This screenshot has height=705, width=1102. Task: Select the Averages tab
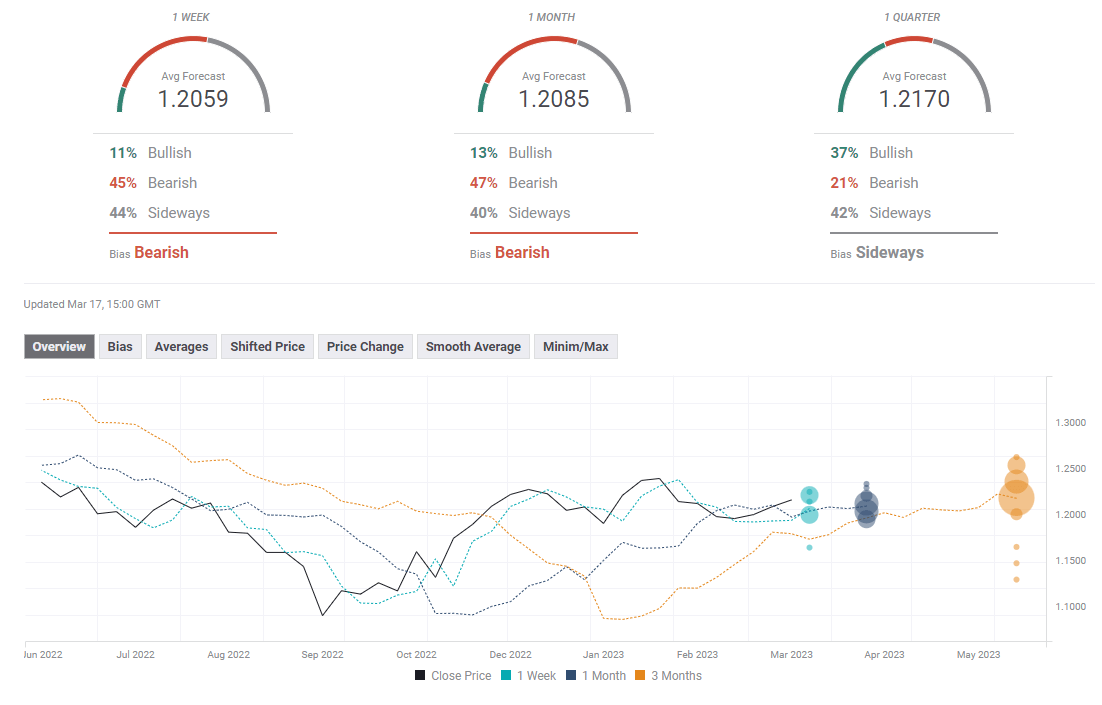click(x=181, y=347)
